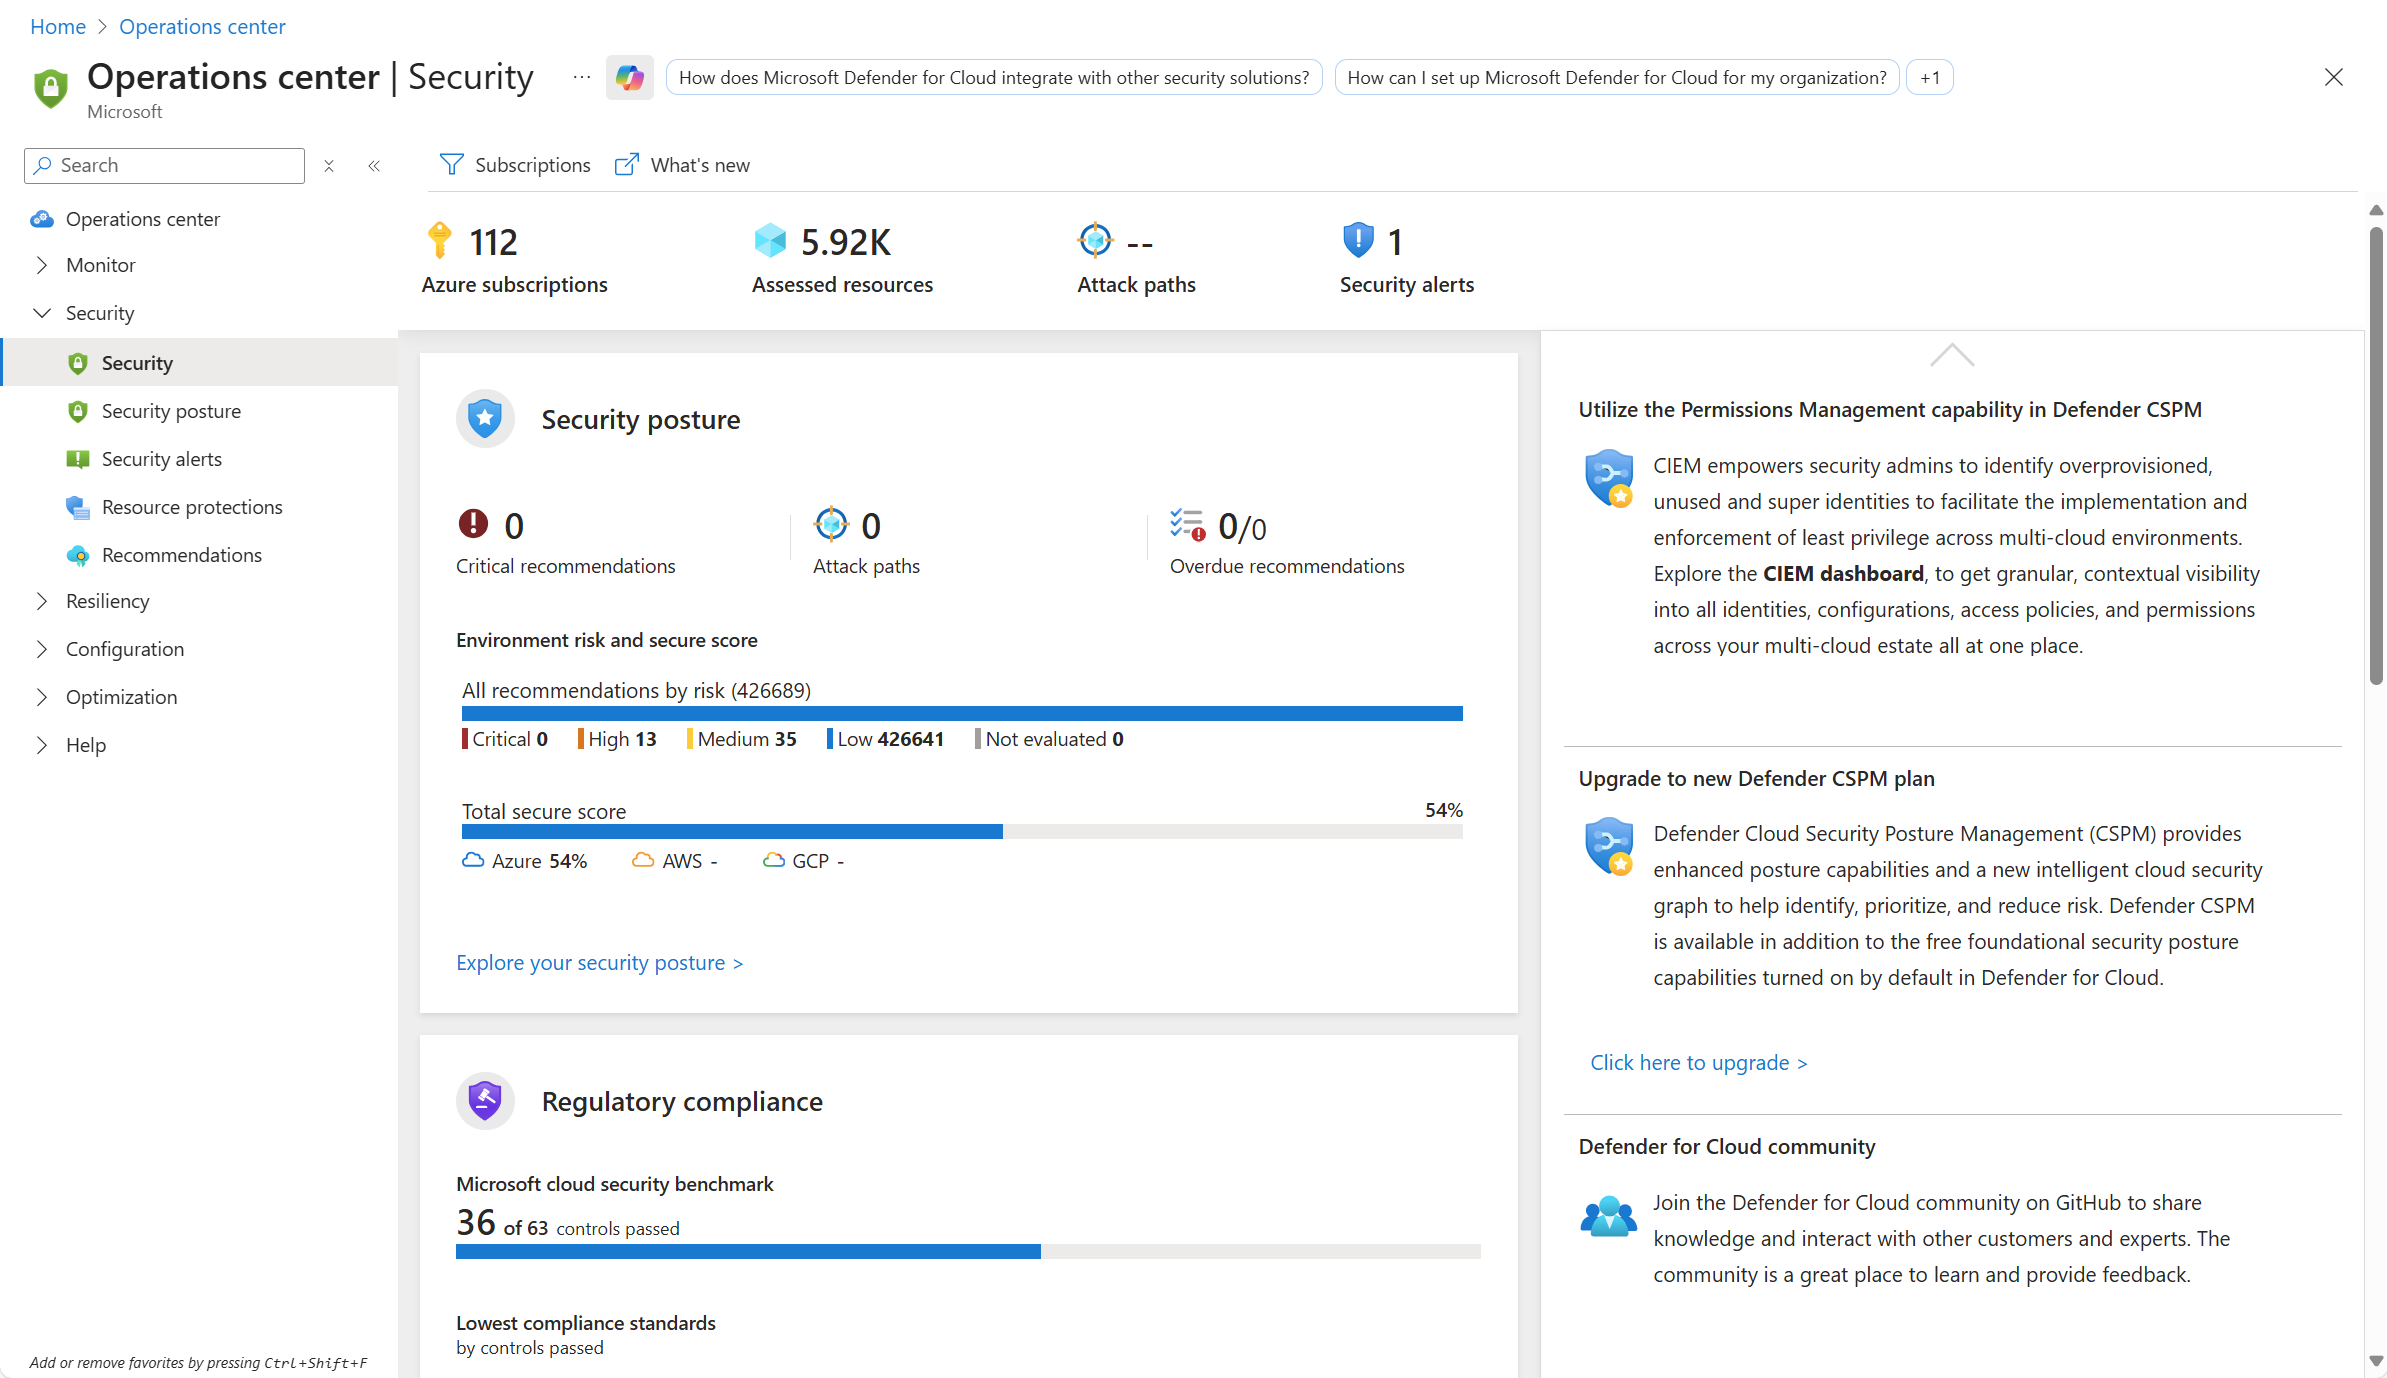
Task: Clear the sidebar search with X icon
Action: pyautogui.click(x=329, y=166)
